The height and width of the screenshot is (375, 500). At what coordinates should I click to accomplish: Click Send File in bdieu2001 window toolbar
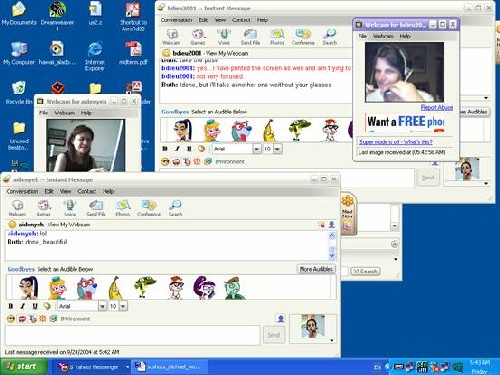(x=250, y=37)
